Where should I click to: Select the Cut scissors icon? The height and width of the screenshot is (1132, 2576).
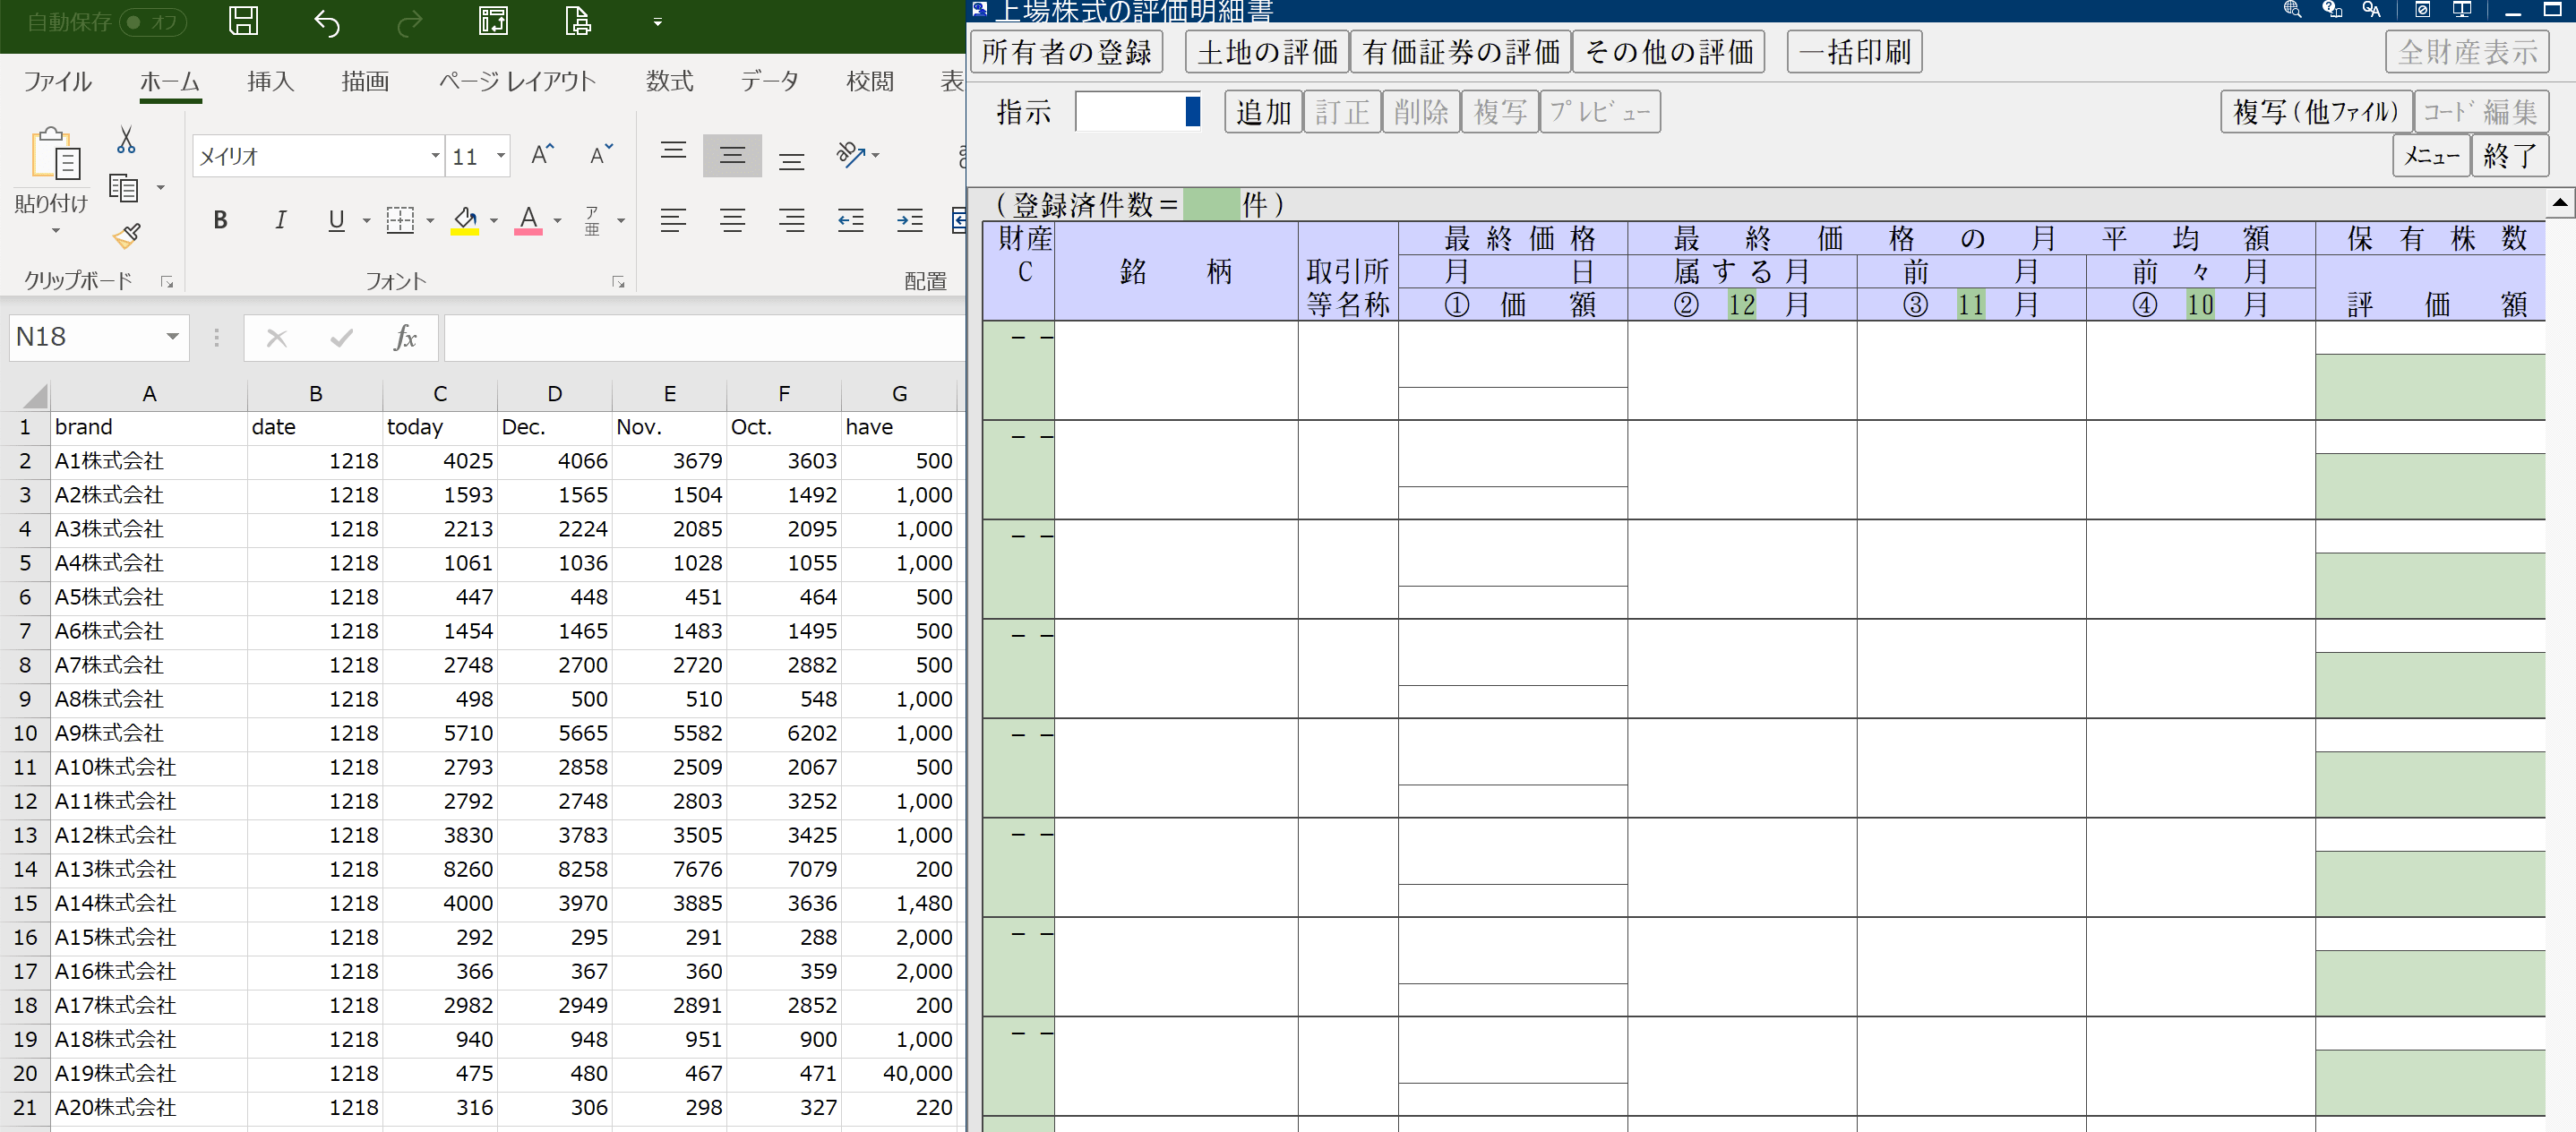(x=126, y=139)
